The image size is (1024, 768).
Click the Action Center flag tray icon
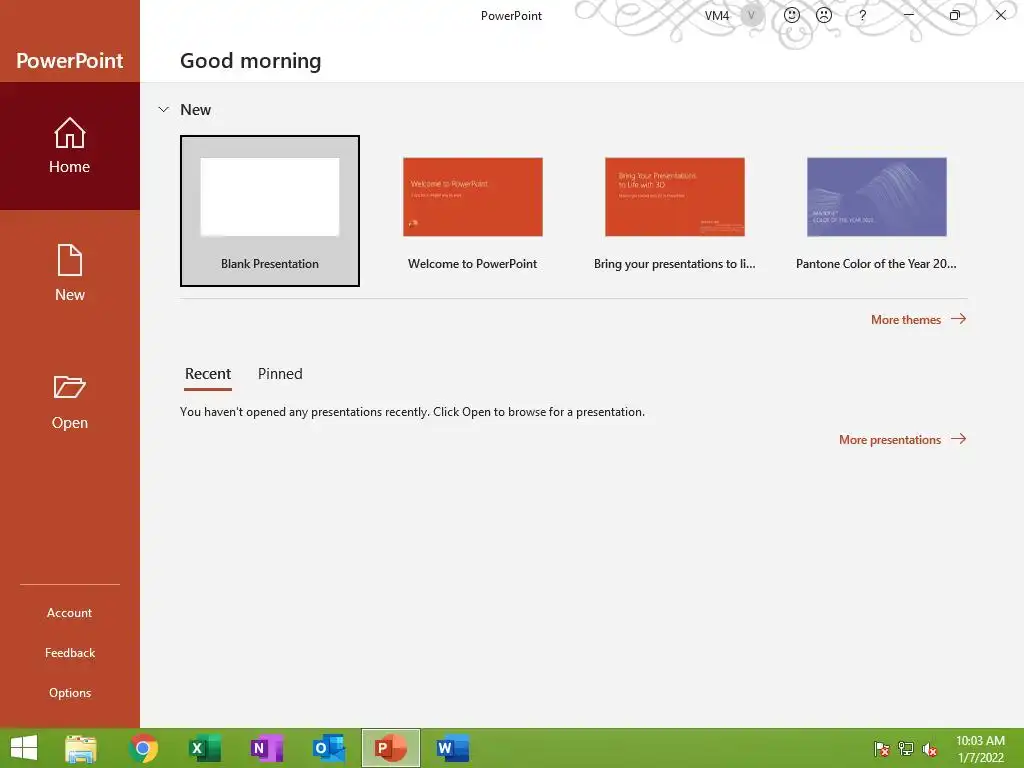pyautogui.click(x=882, y=749)
